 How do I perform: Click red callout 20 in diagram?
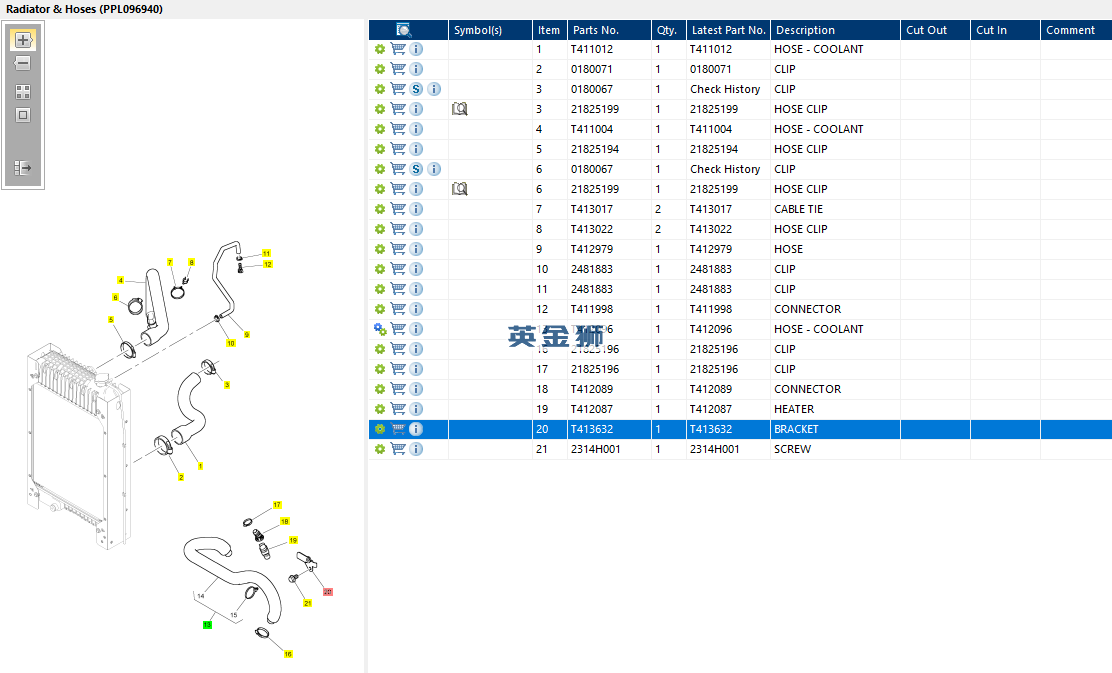[328, 591]
